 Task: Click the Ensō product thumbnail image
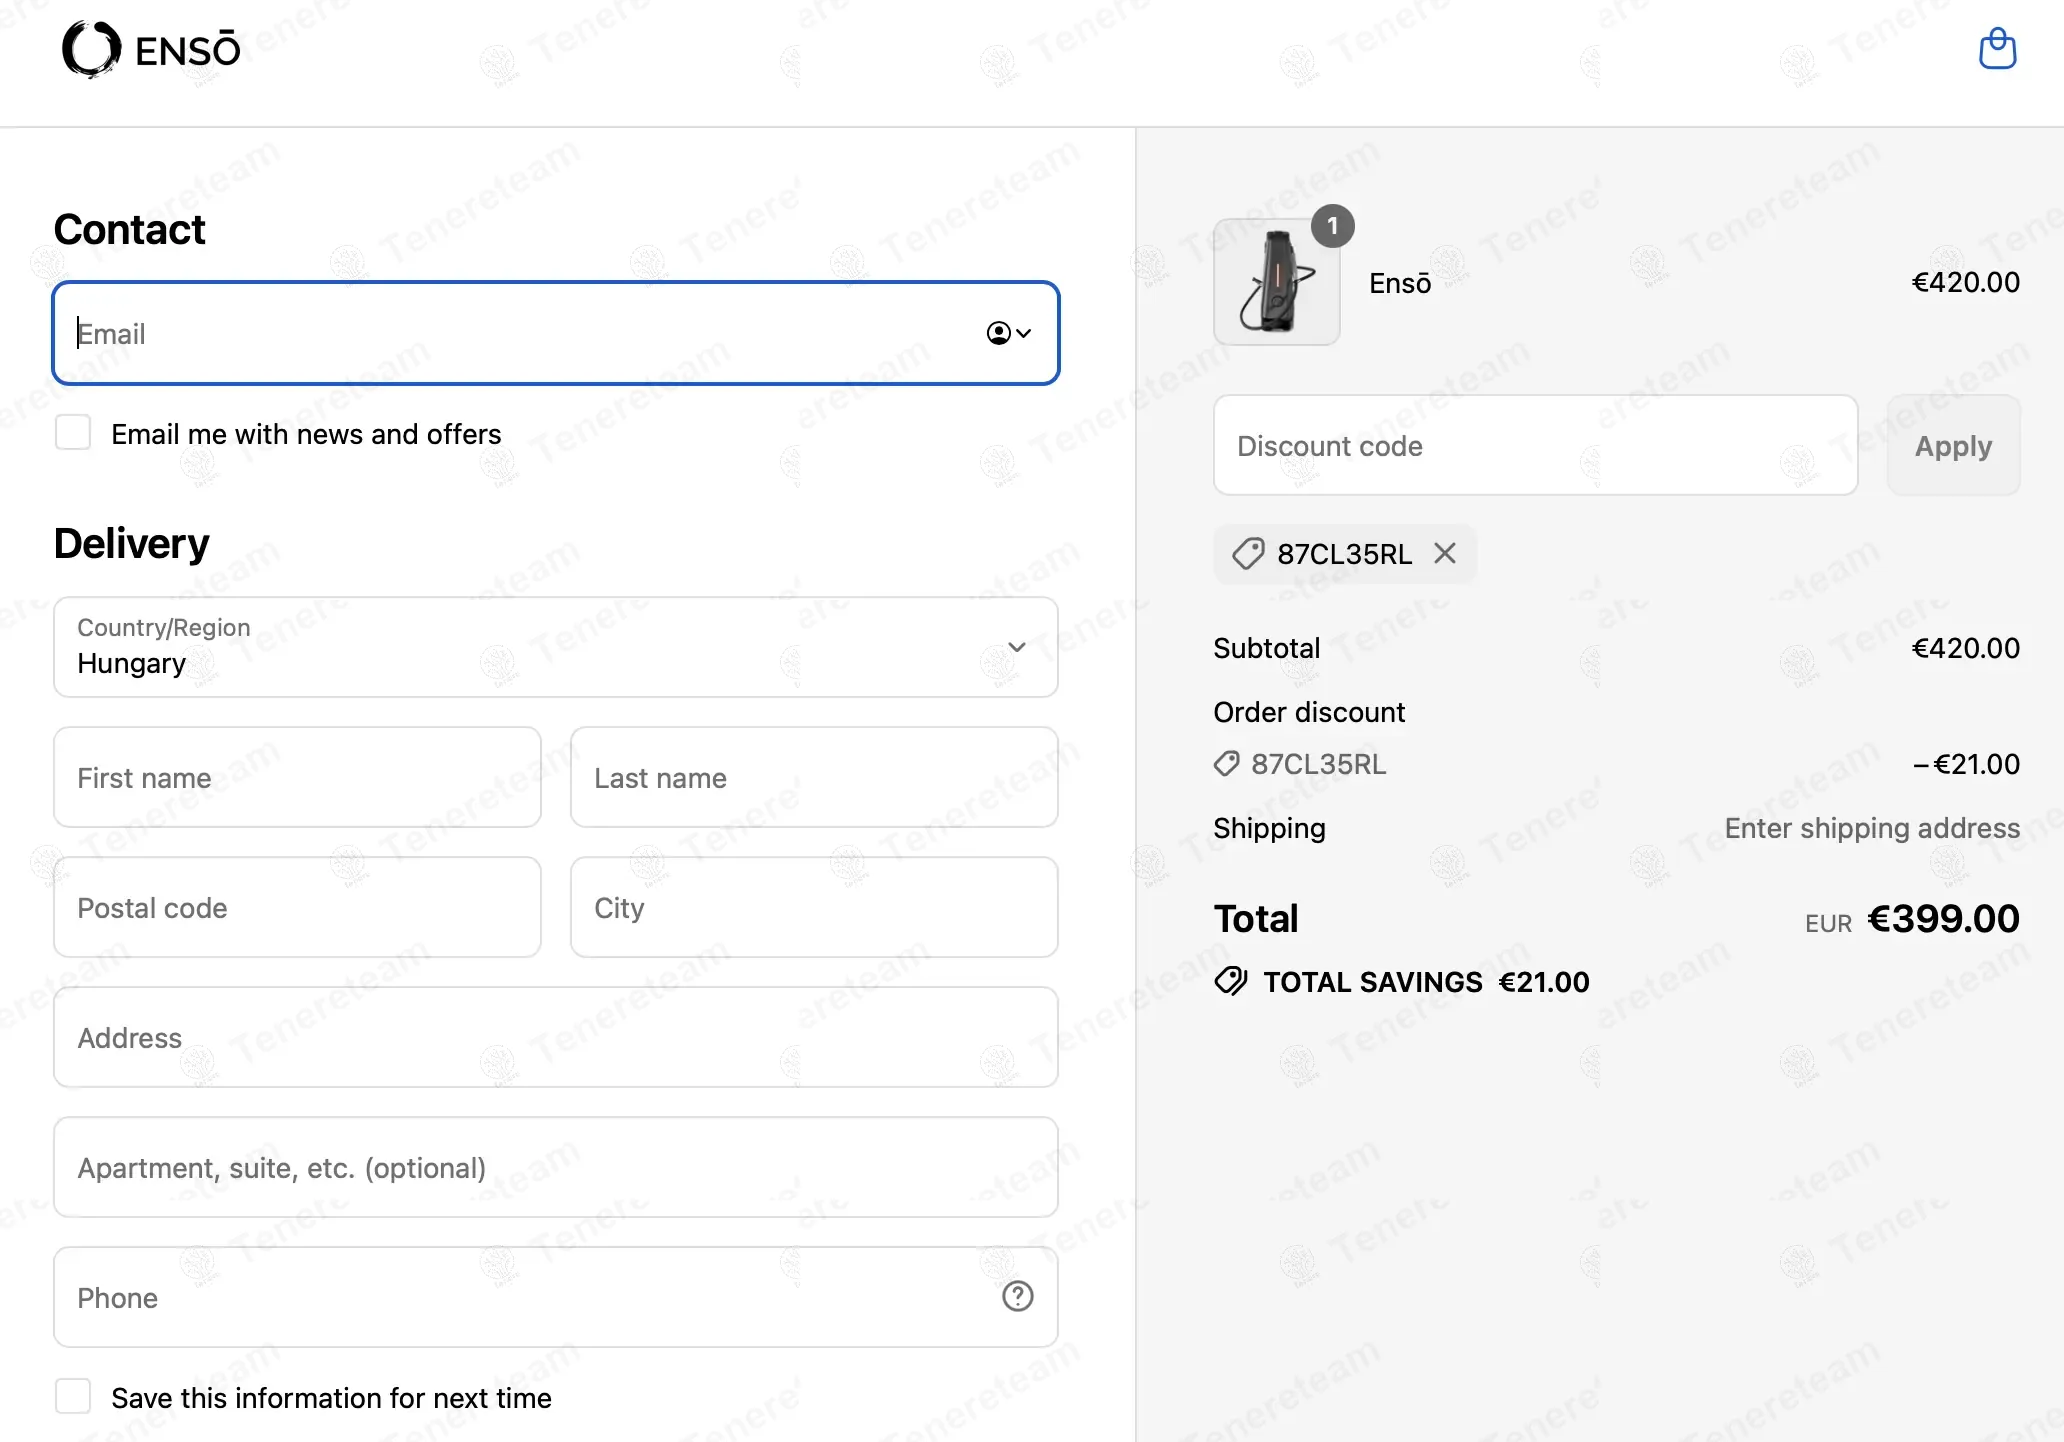tap(1276, 282)
